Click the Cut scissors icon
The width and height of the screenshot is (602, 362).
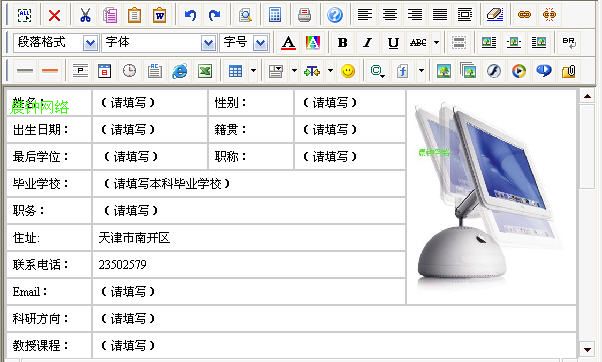coord(85,15)
